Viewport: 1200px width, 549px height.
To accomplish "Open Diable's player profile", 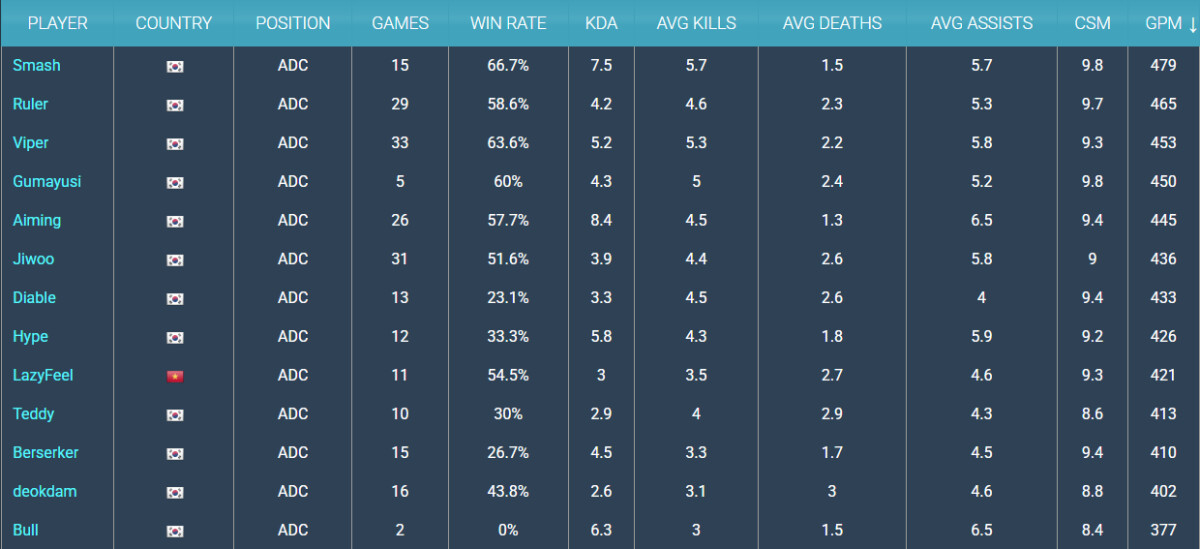I will coord(34,298).
